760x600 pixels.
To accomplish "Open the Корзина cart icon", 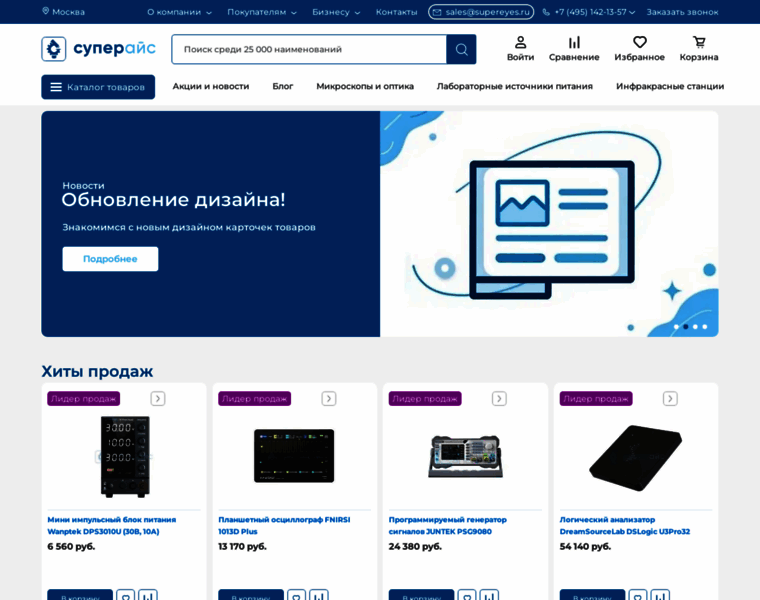I will (699, 42).
